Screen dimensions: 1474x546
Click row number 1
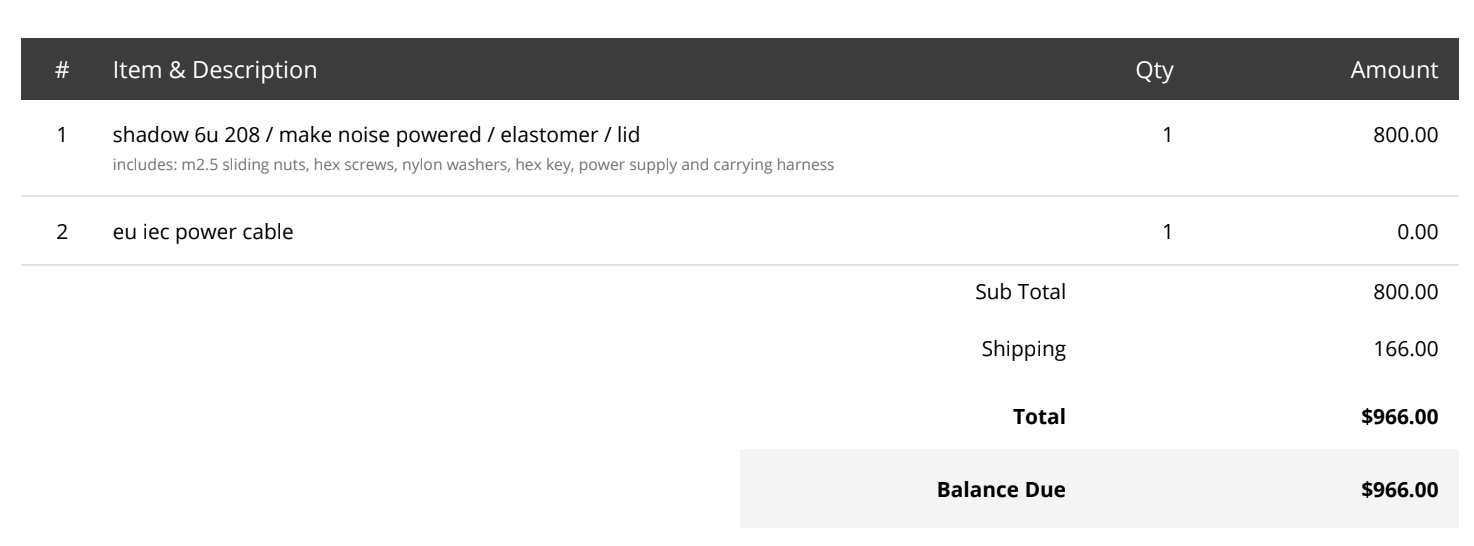(61, 135)
